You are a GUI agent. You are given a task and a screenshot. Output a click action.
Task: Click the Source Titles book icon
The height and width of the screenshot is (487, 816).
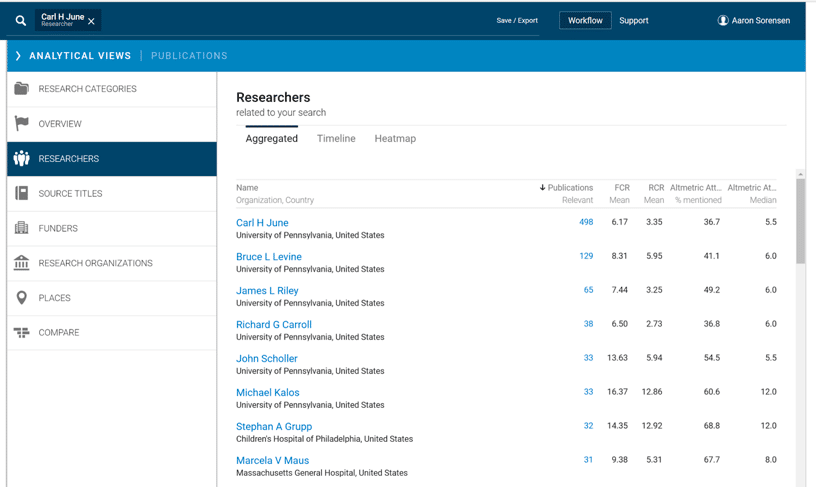pyautogui.click(x=21, y=193)
